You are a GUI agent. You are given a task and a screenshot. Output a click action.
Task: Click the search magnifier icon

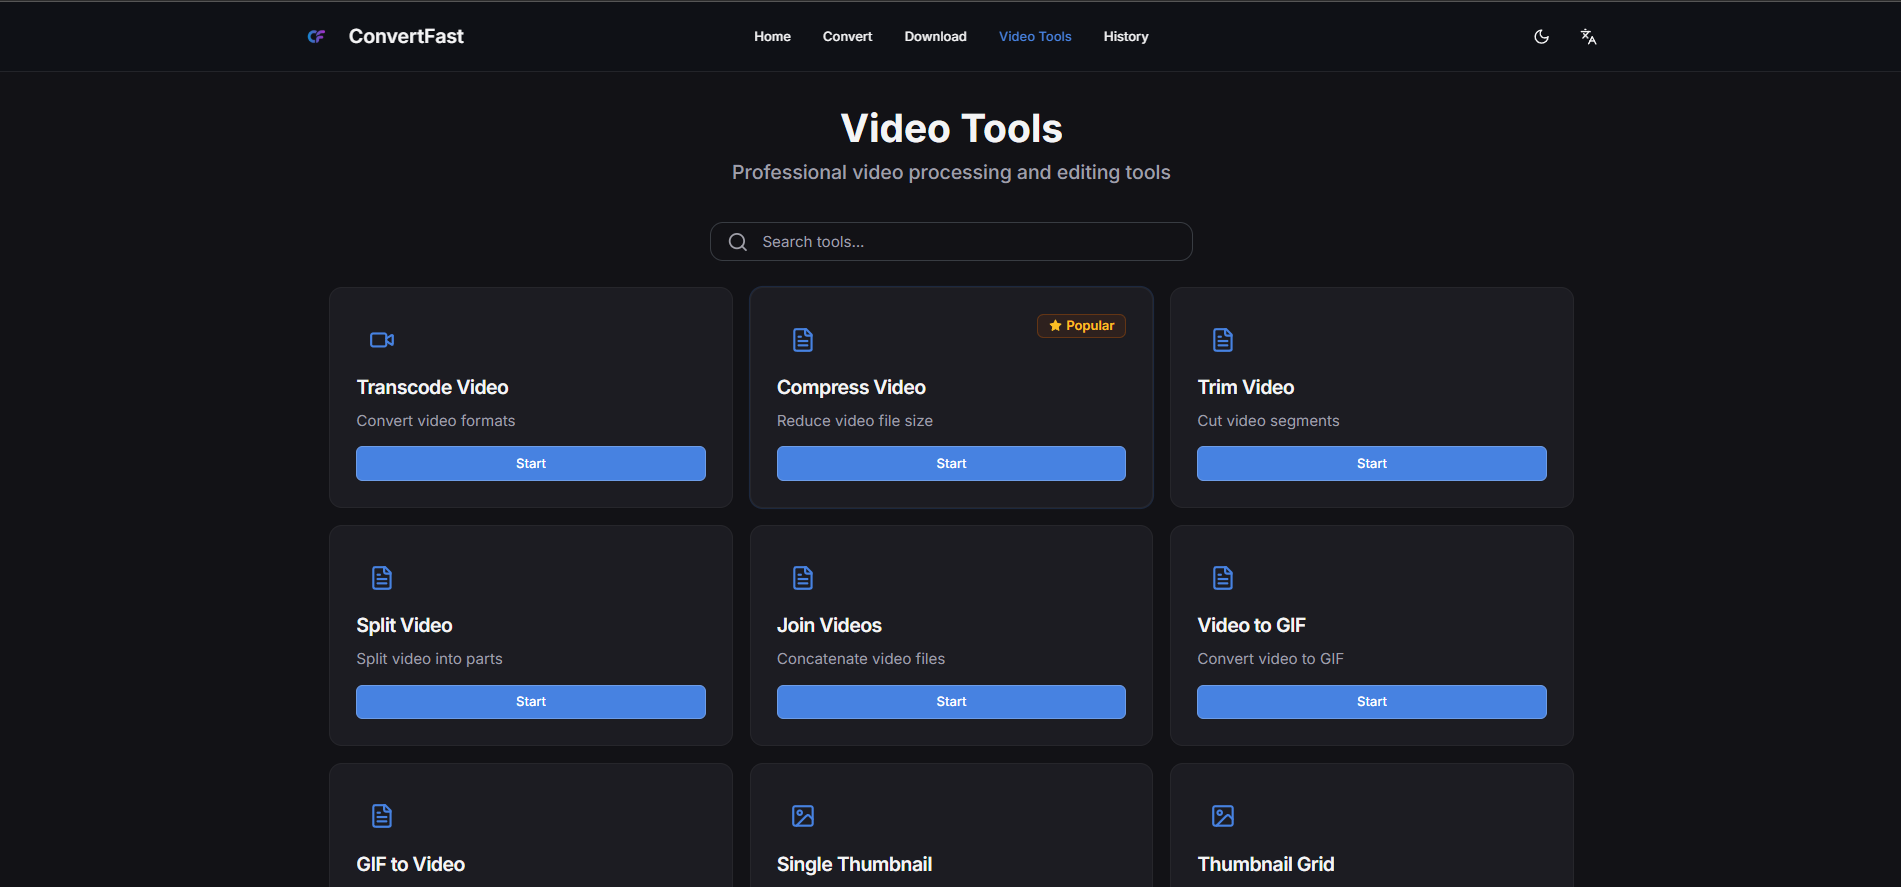pos(738,242)
